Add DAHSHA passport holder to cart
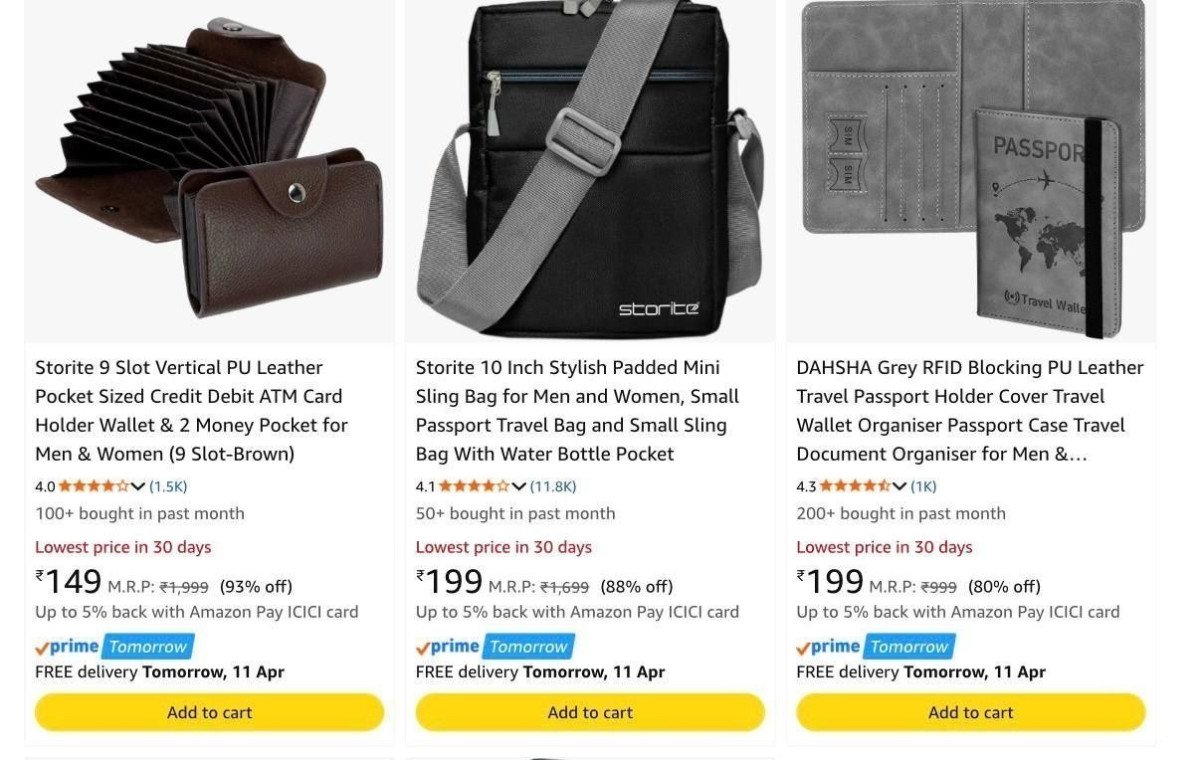The image size is (1200, 760). coord(970,713)
